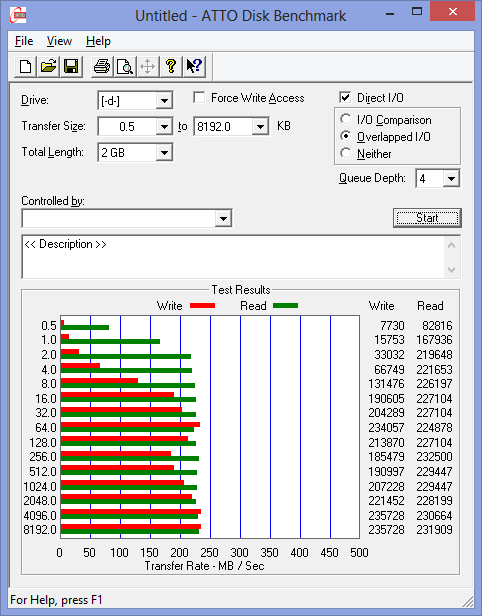Click write value 234057
The height and width of the screenshot is (616, 482).
point(386,427)
